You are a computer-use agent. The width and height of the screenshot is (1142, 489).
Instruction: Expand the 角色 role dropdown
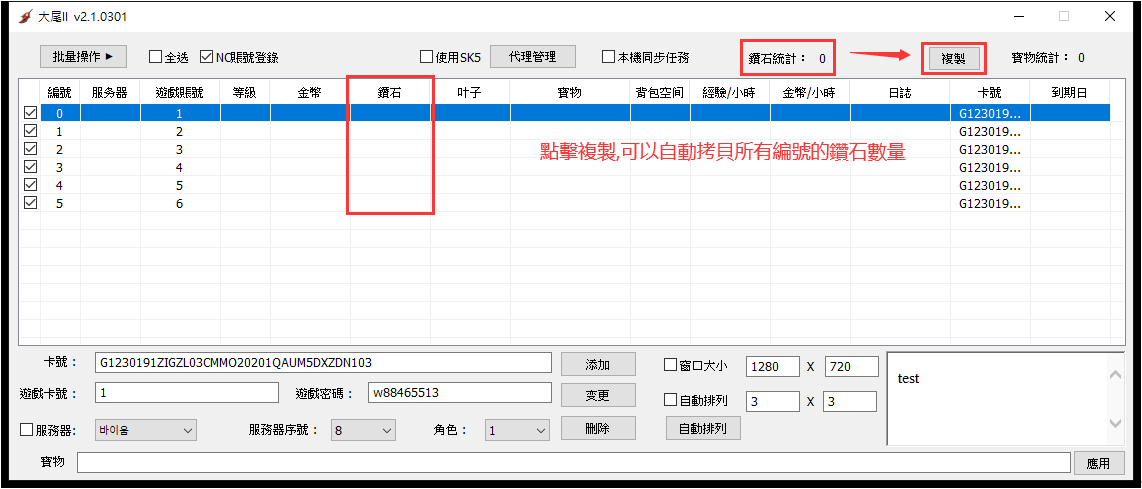coord(517,430)
